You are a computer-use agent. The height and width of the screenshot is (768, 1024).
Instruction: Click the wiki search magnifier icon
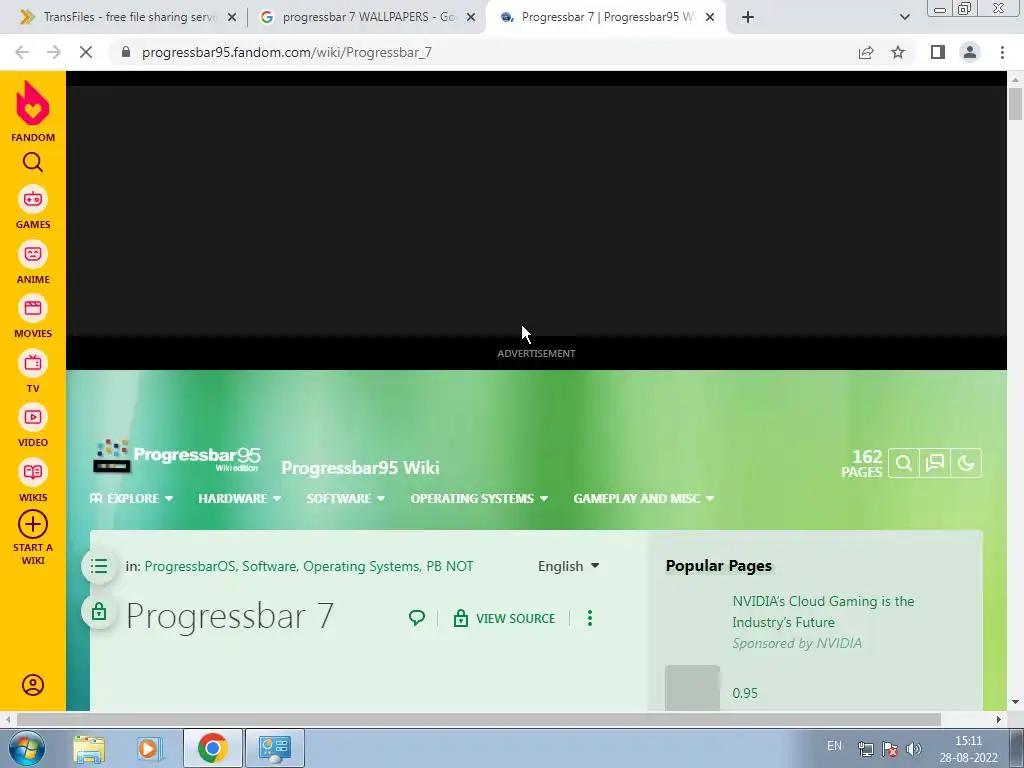click(x=904, y=464)
